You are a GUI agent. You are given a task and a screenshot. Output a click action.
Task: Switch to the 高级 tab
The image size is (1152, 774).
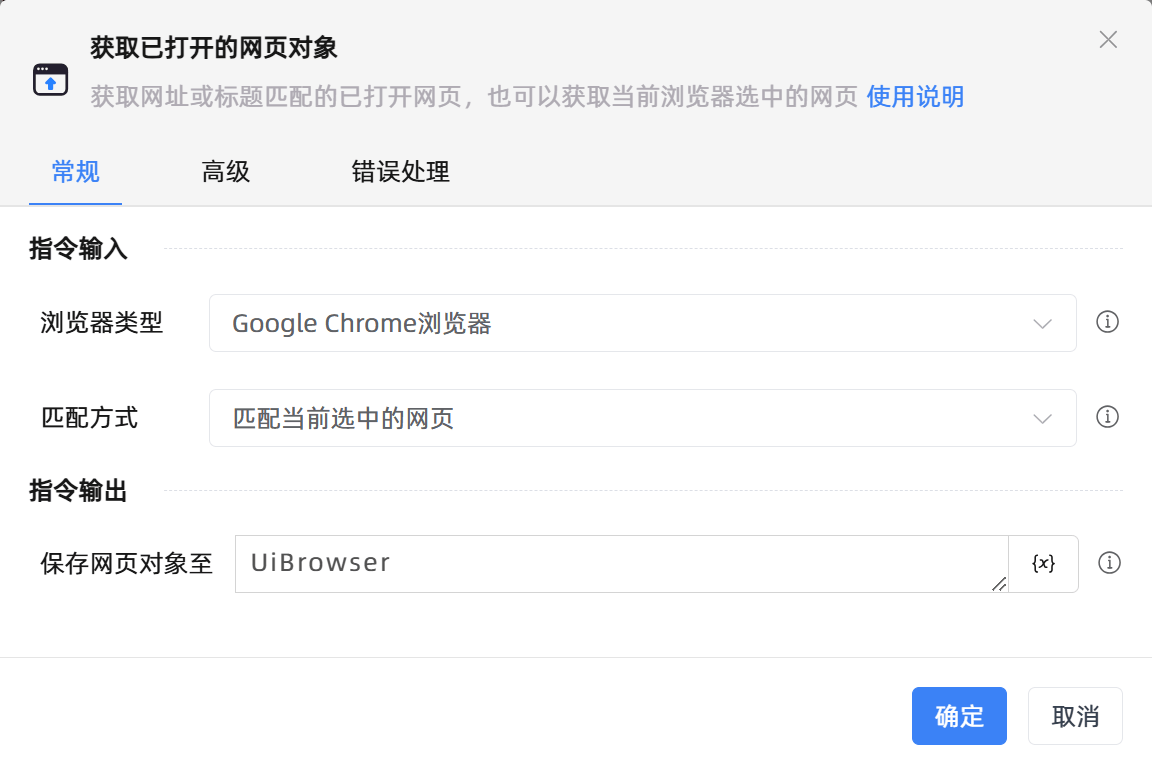tap(226, 172)
